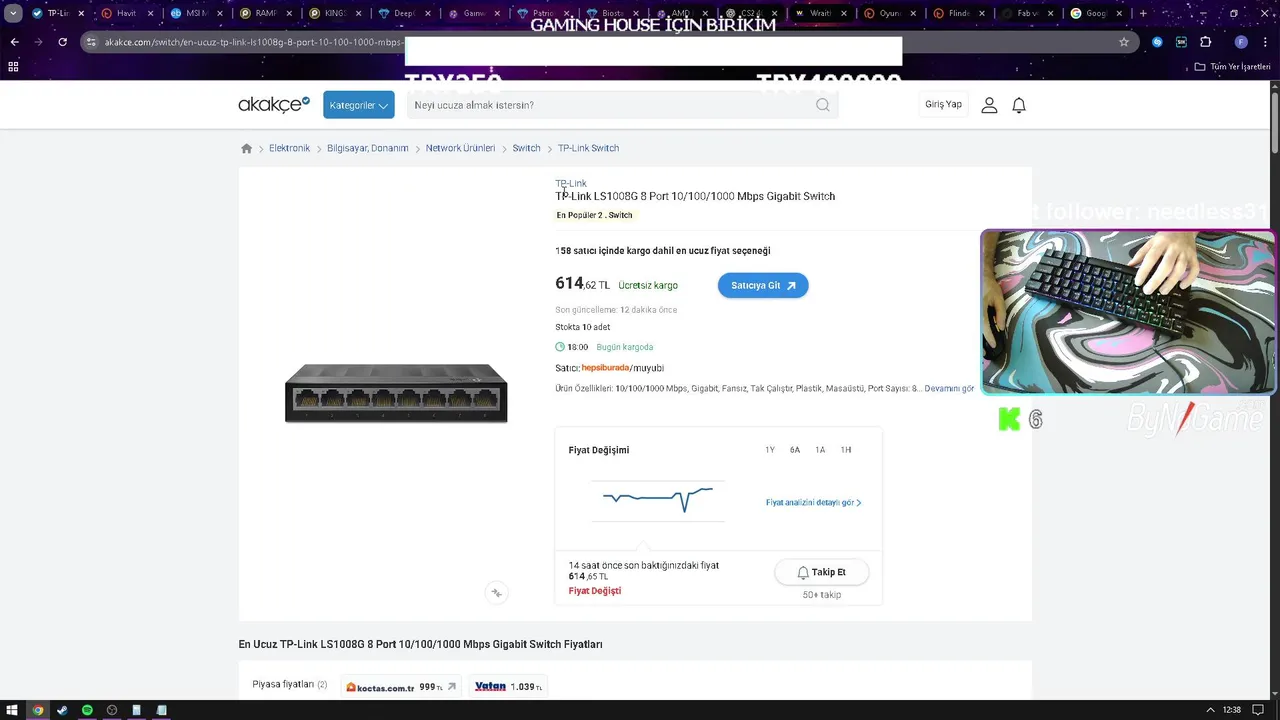
Task: Open Spotify from the taskbar
Action: click(x=87, y=710)
